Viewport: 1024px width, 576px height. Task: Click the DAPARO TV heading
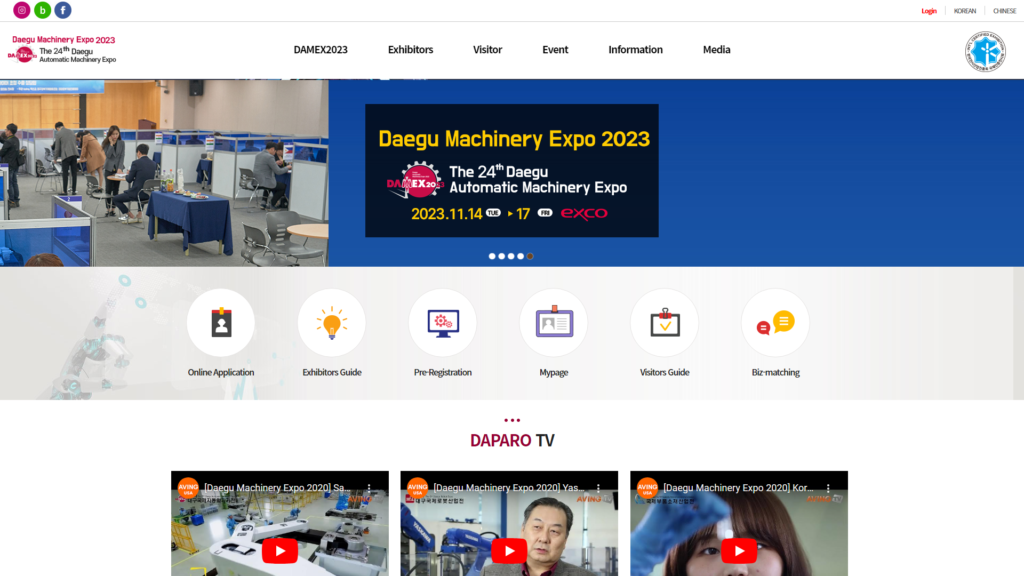[512, 440]
